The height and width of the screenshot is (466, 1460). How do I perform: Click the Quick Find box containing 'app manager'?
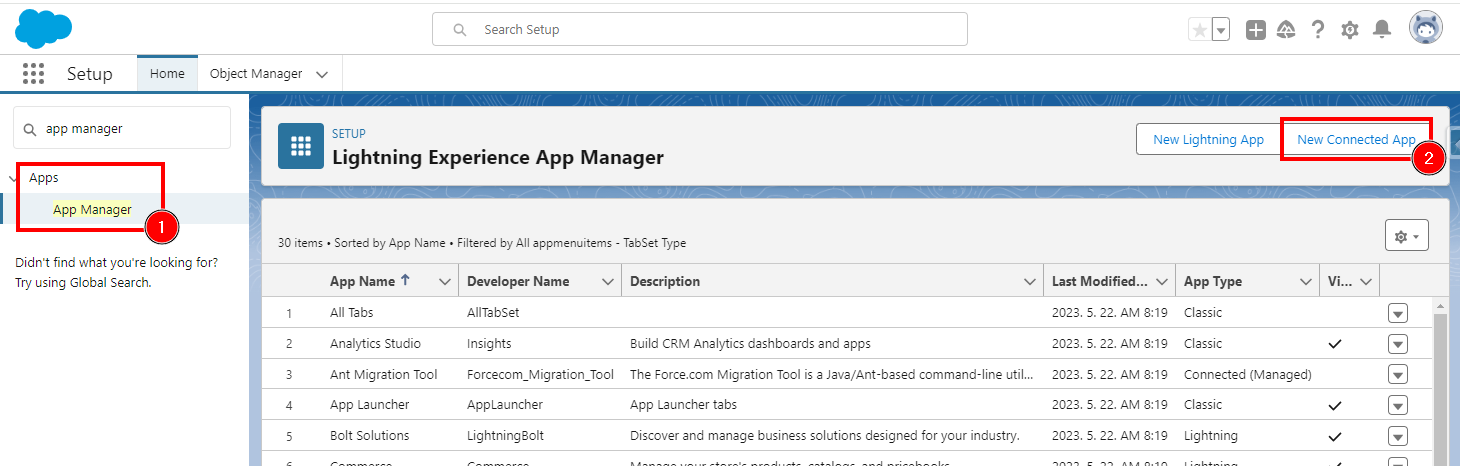pos(122,128)
